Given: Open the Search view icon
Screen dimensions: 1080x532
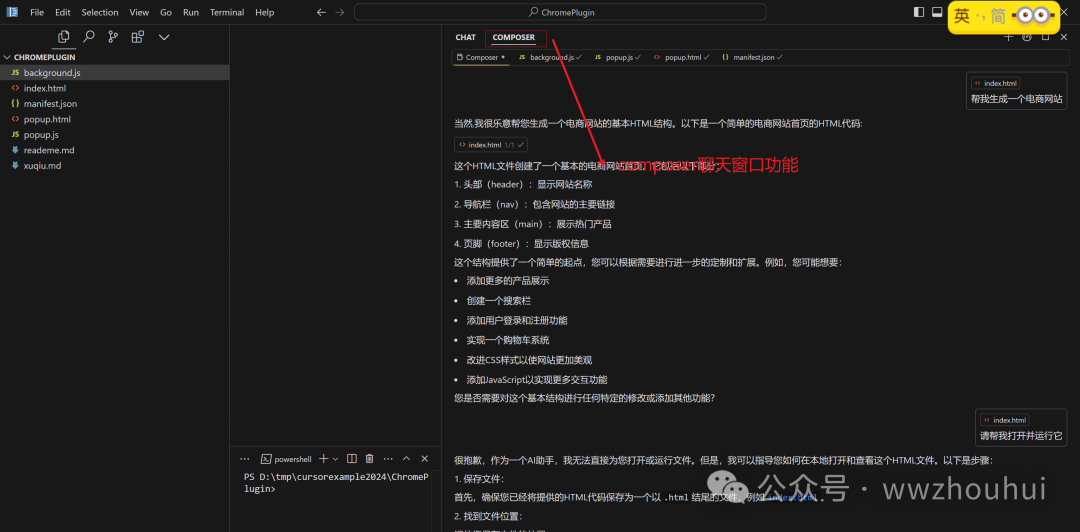Looking at the screenshot, I should pos(89,37).
